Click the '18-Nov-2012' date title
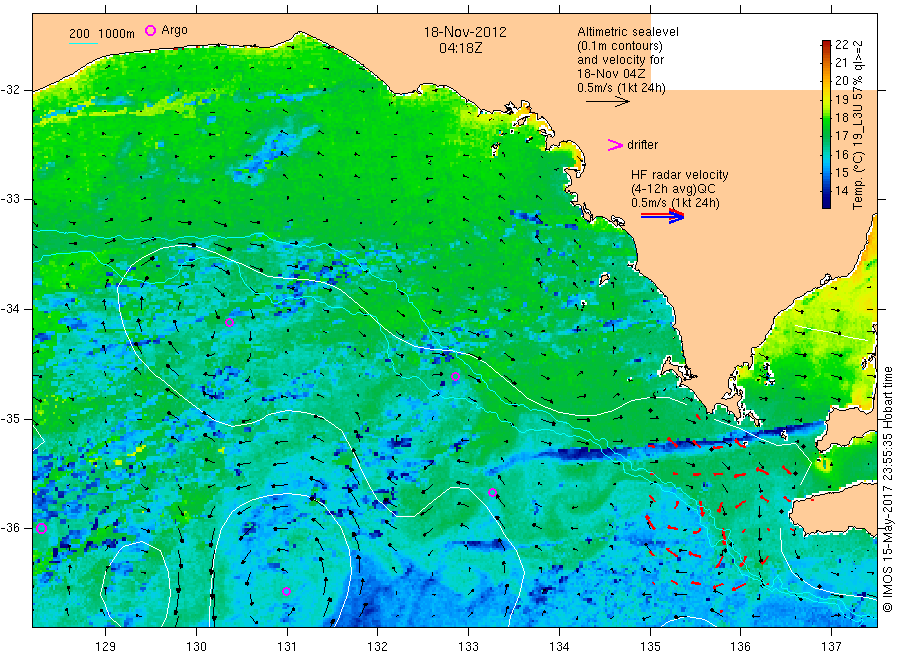Image resolution: width=900 pixels, height=660 pixels. pos(465,32)
